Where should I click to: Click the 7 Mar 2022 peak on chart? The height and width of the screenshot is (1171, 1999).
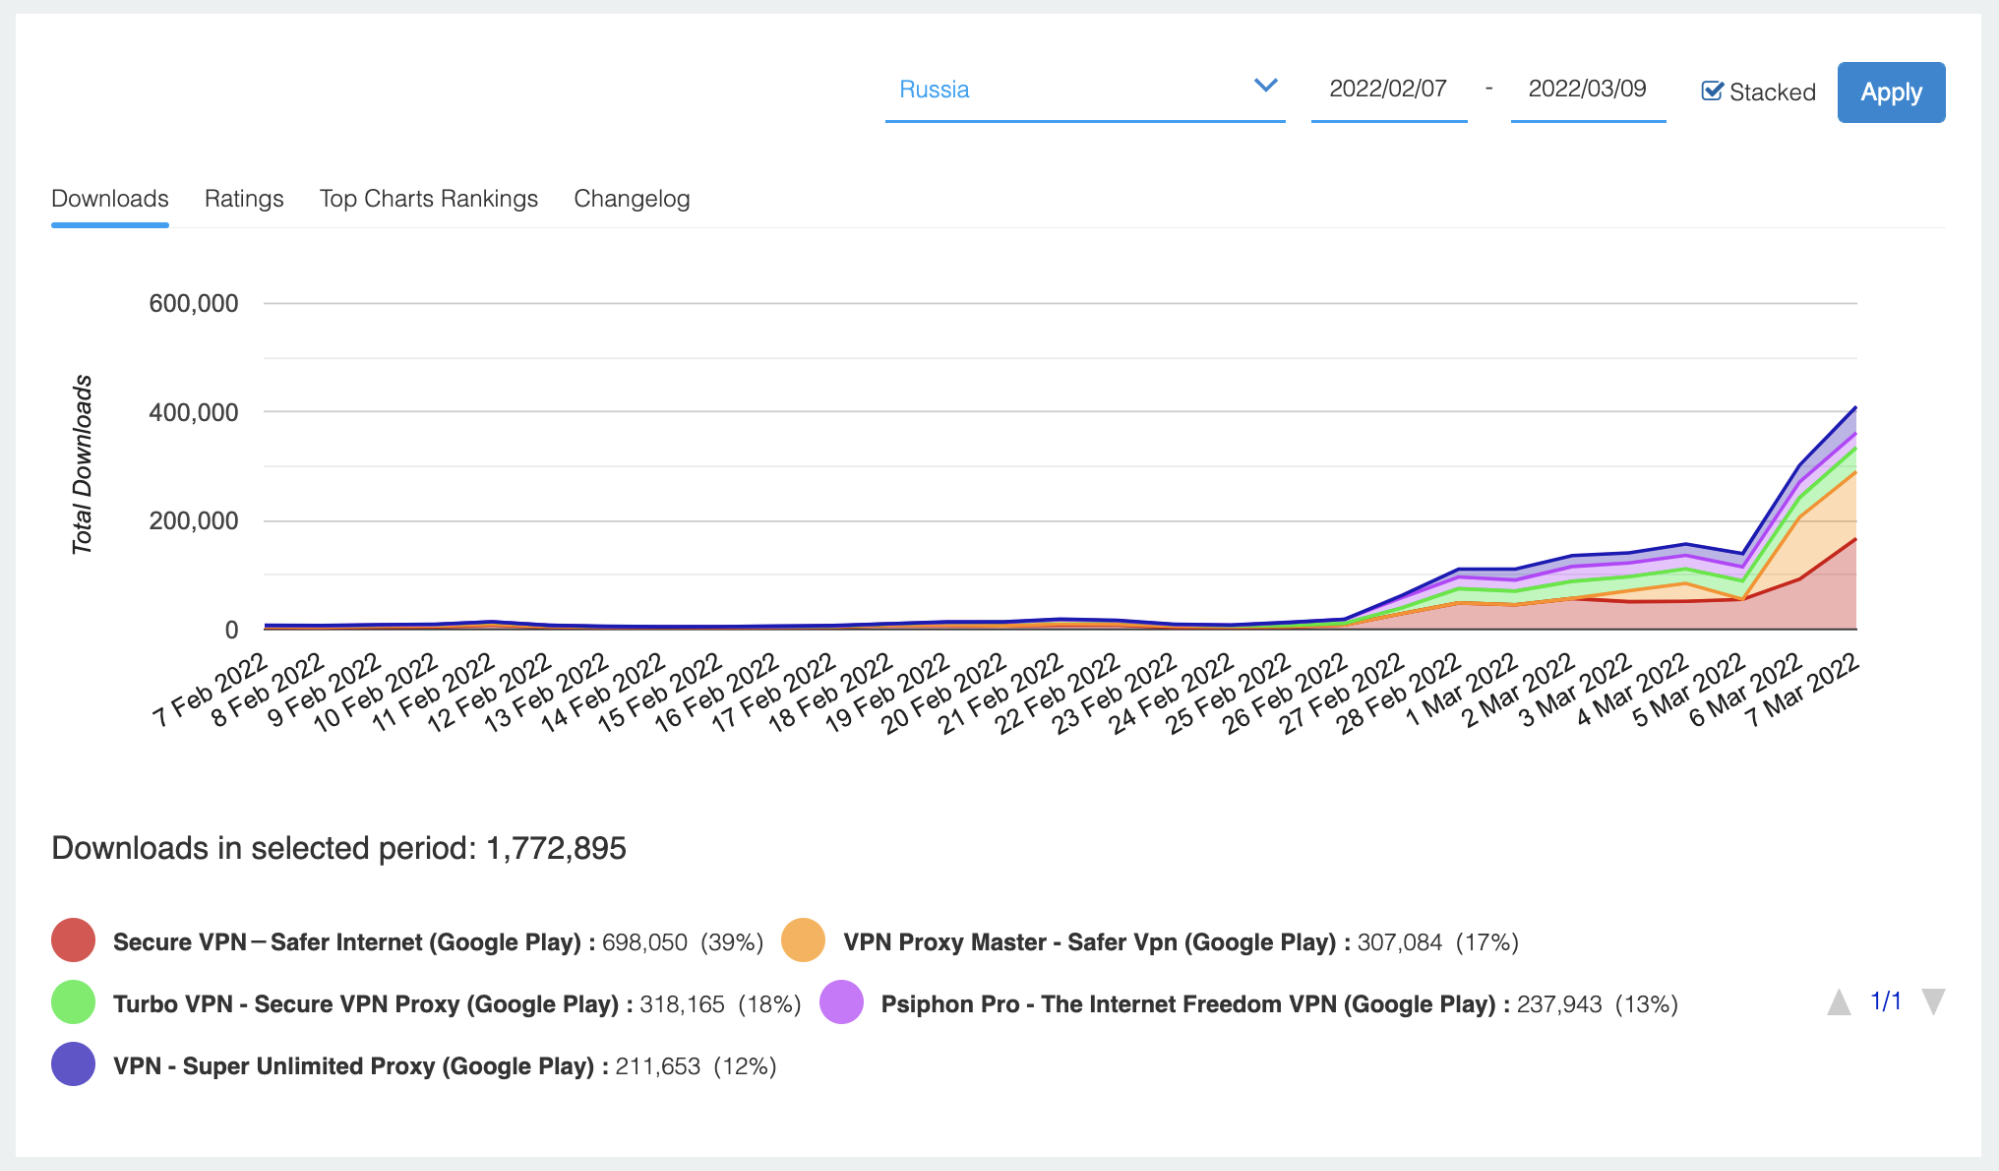(x=1855, y=408)
